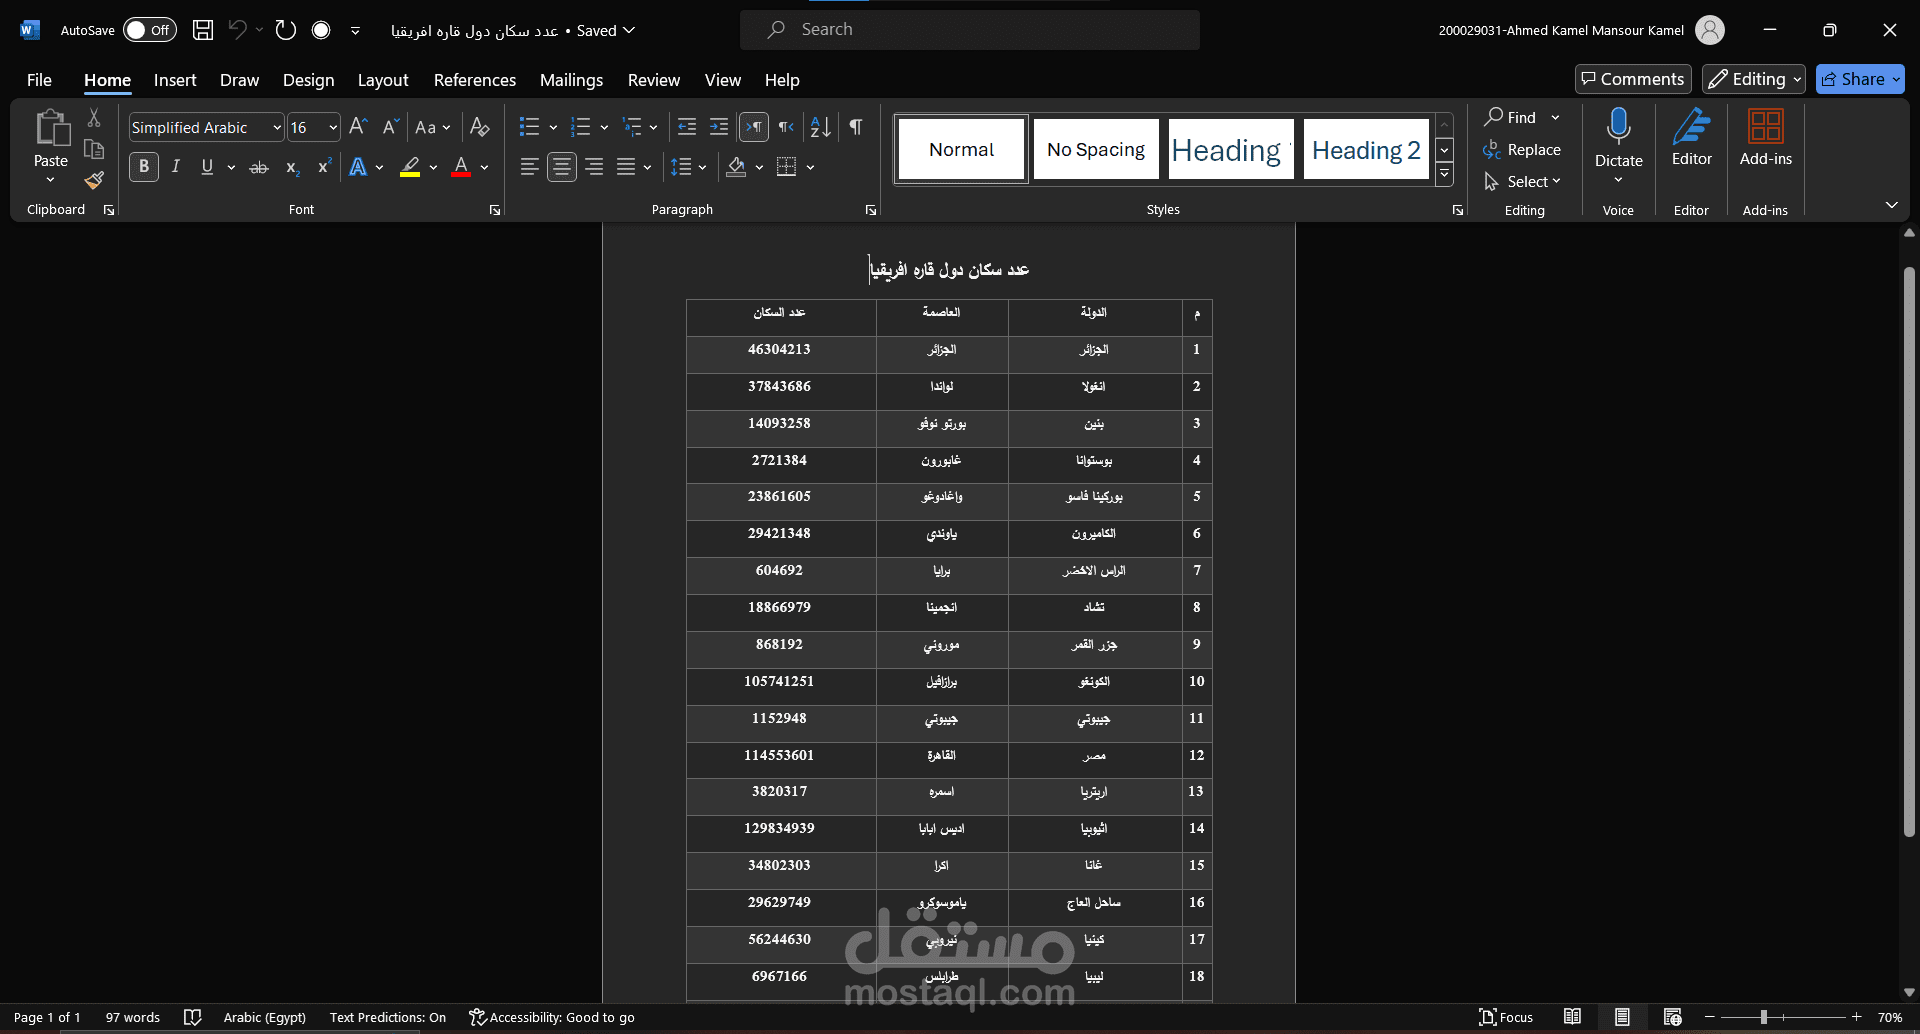
Task: Open the Select dropdown in Editing group
Action: pyautogui.click(x=1522, y=181)
